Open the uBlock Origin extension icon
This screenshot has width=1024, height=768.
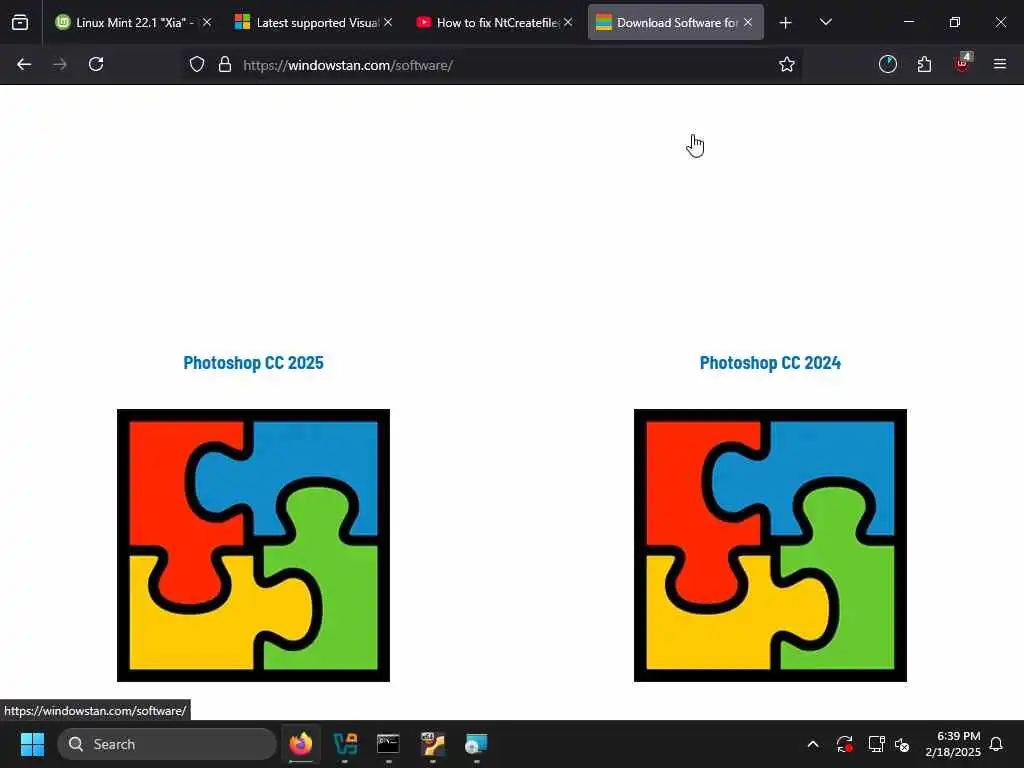tap(962, 63)
